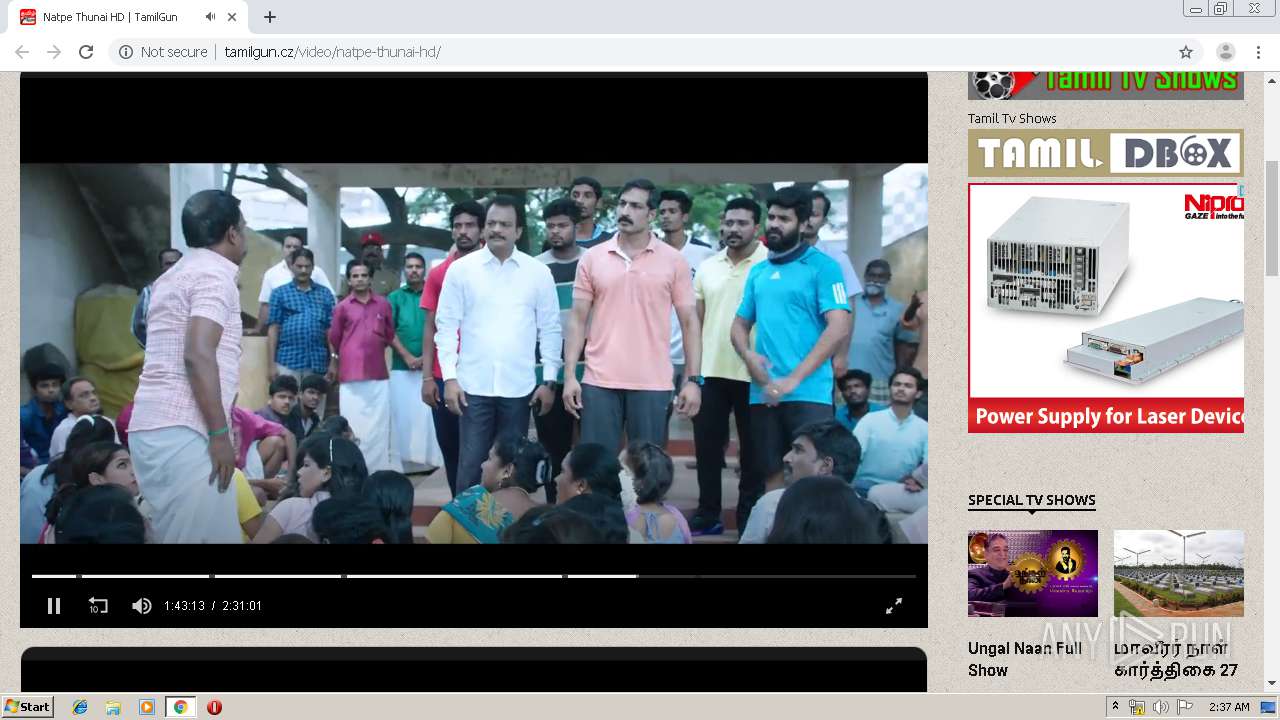Open Ungal Naan Full Show thumbnail
Viewport: 1280px width, 720px height.
tap(1033, 573)
